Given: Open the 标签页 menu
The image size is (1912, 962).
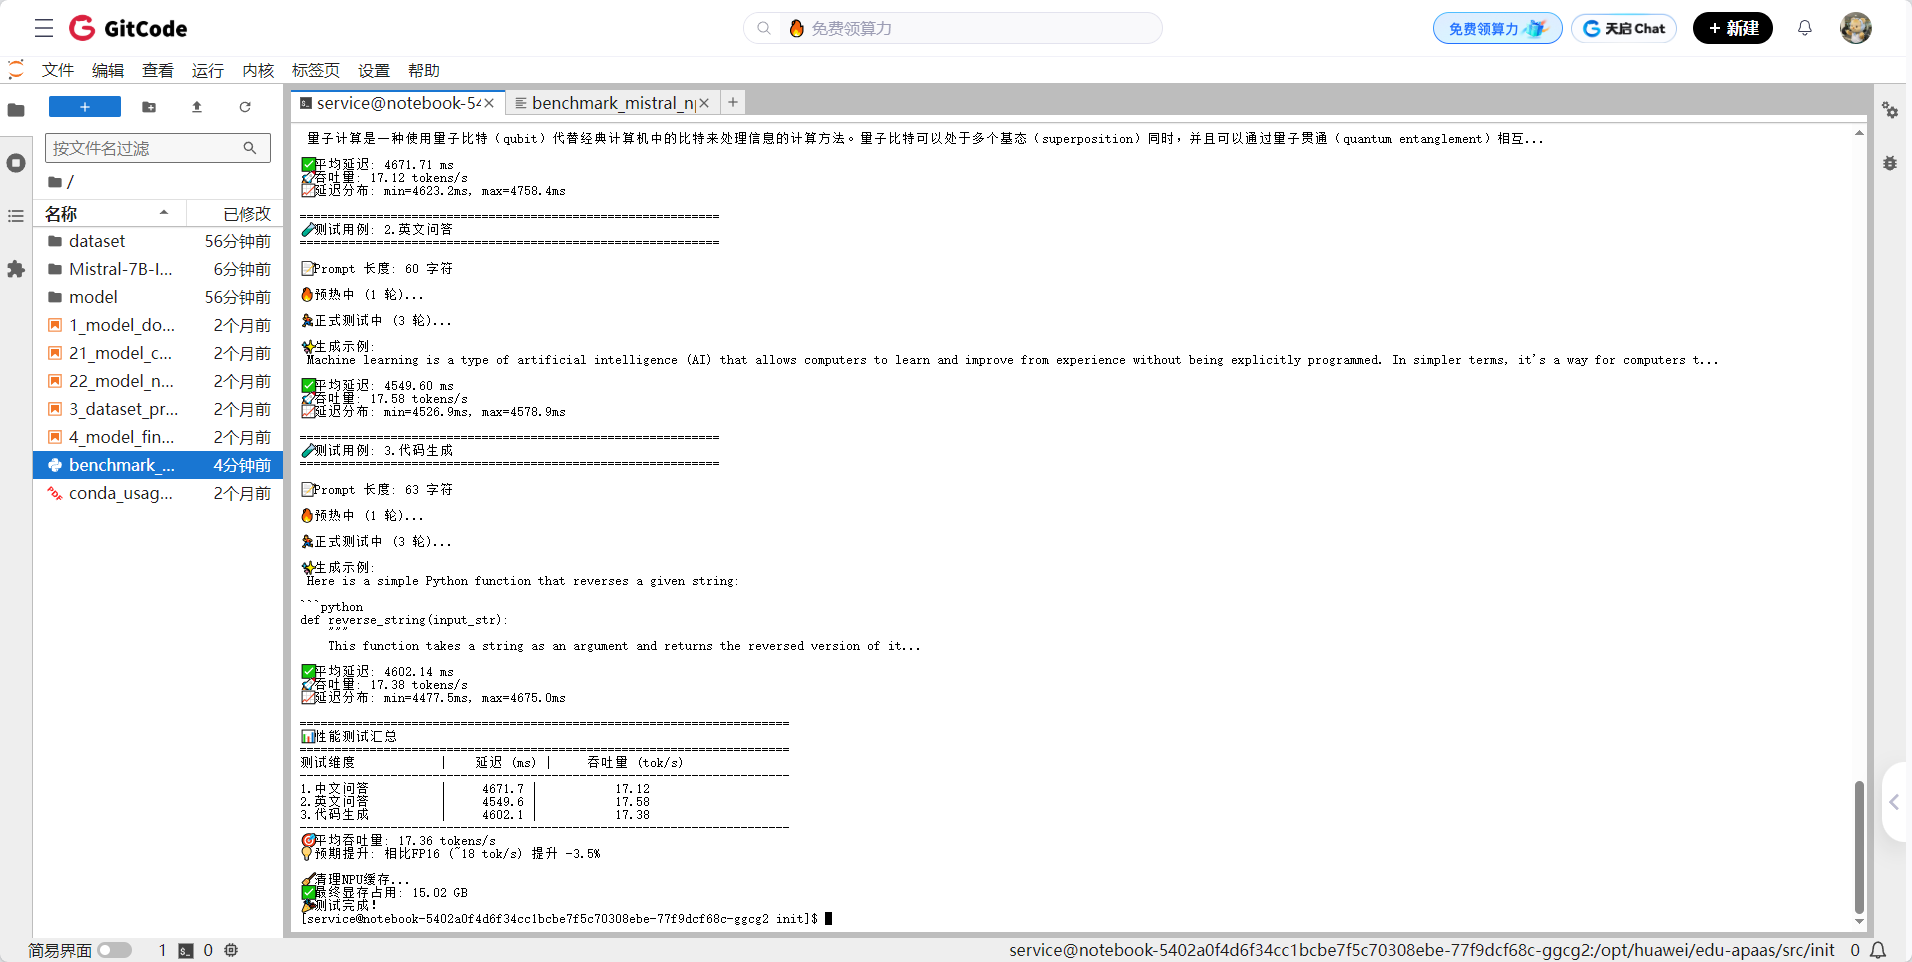Looking at the screenshot, I should pyautogui.click(x=316, y=70).
